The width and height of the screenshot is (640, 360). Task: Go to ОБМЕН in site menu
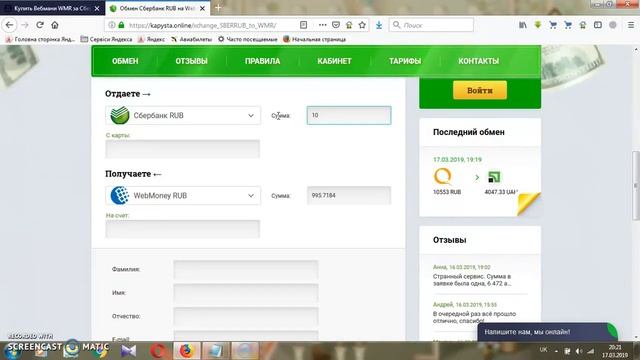125,61
